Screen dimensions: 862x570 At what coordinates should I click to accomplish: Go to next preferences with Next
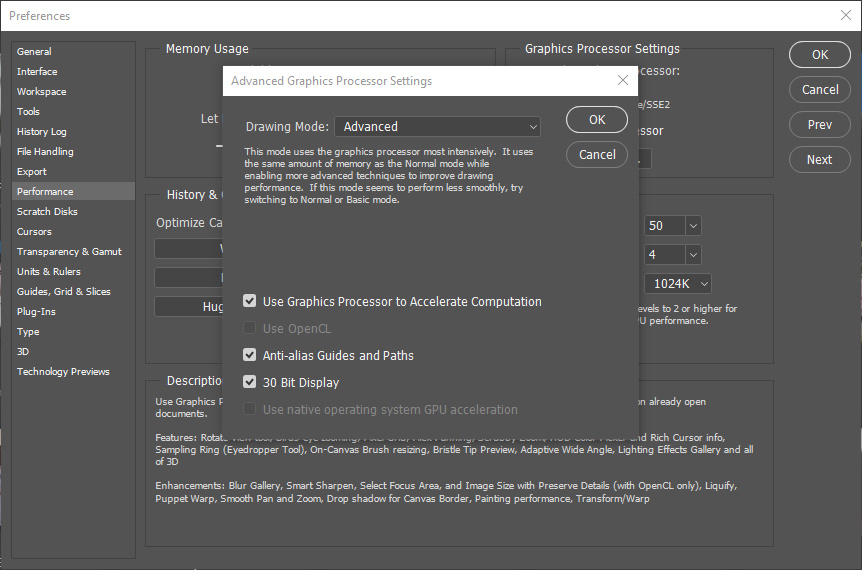pyautogui.click(x=820, y=159)
